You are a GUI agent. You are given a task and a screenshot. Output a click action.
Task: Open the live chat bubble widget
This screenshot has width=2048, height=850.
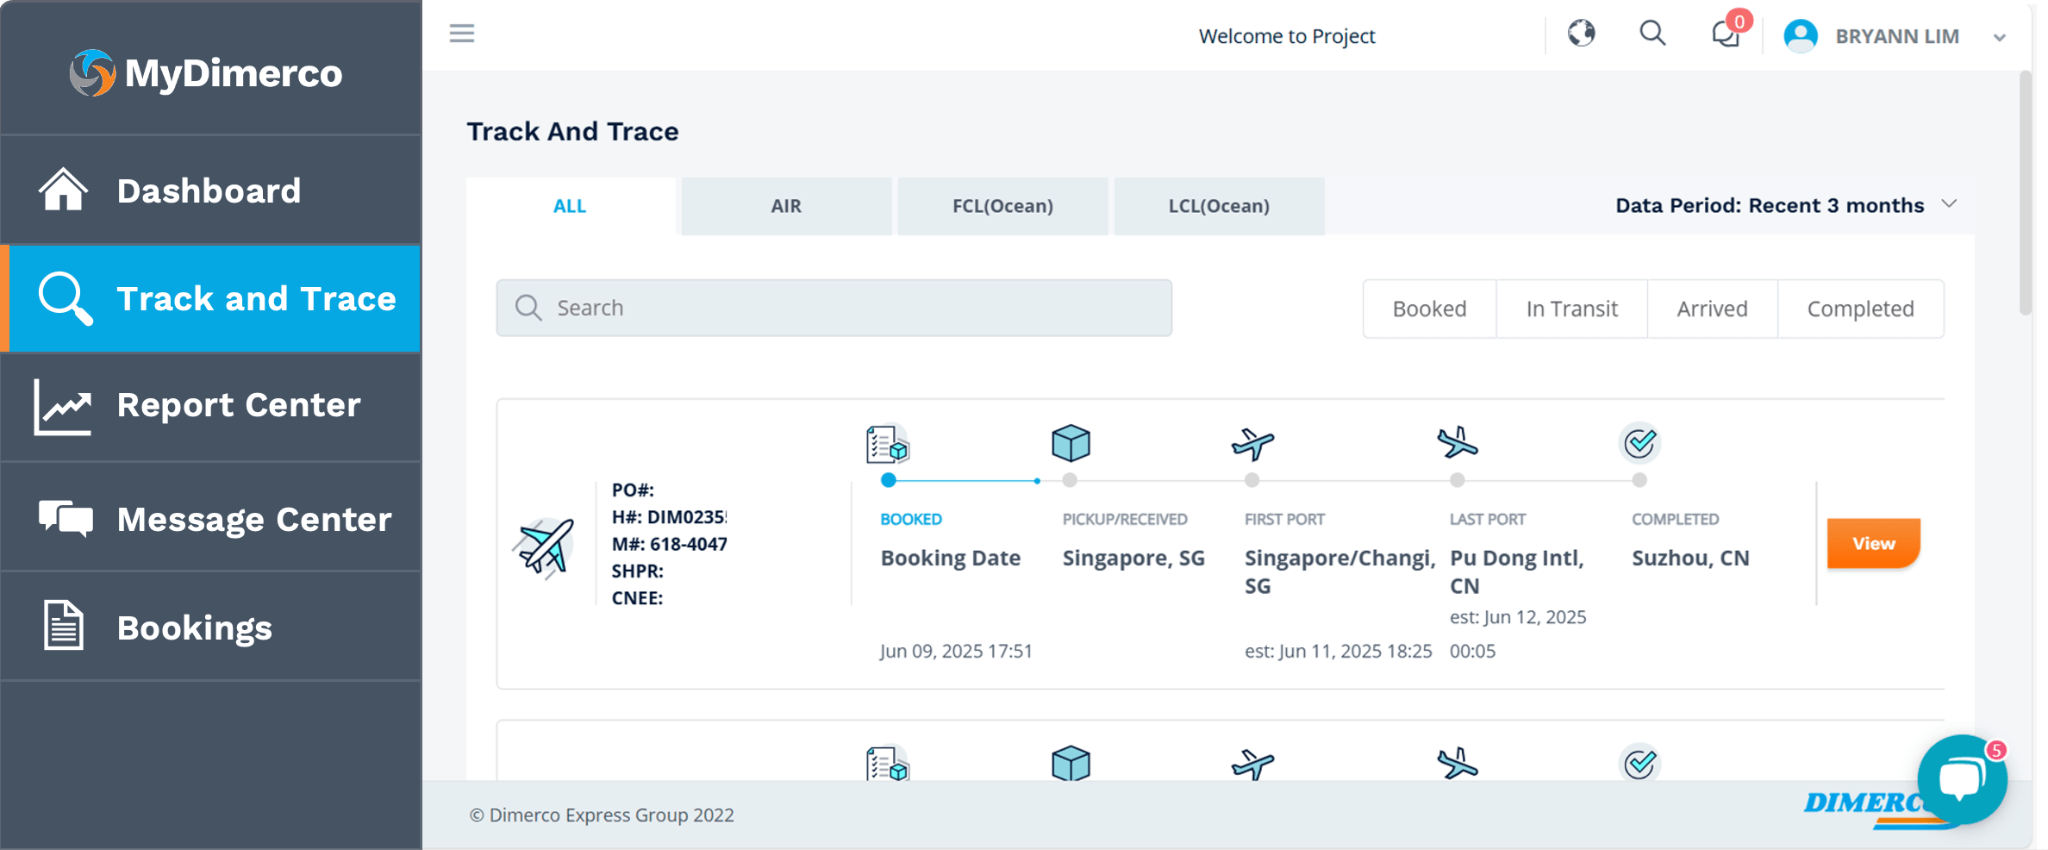pos(1962,779)
